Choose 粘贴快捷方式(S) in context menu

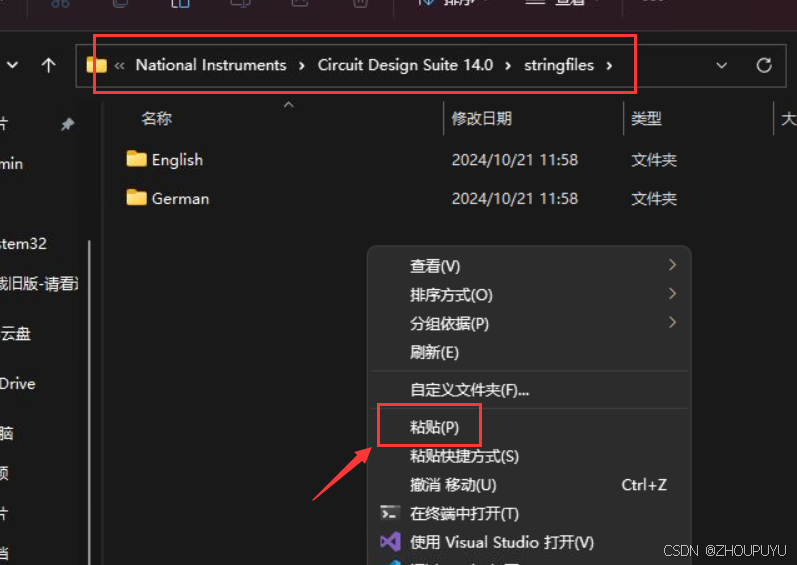tap(529, 456)
